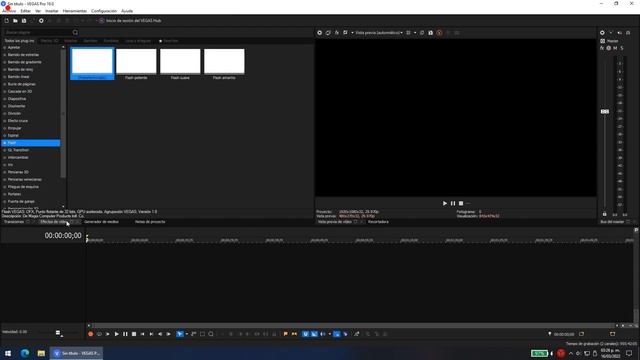This screenshot has height=360, width=640.
Task: Insert a region with orange region icon
Action: (x=294, y=334)
